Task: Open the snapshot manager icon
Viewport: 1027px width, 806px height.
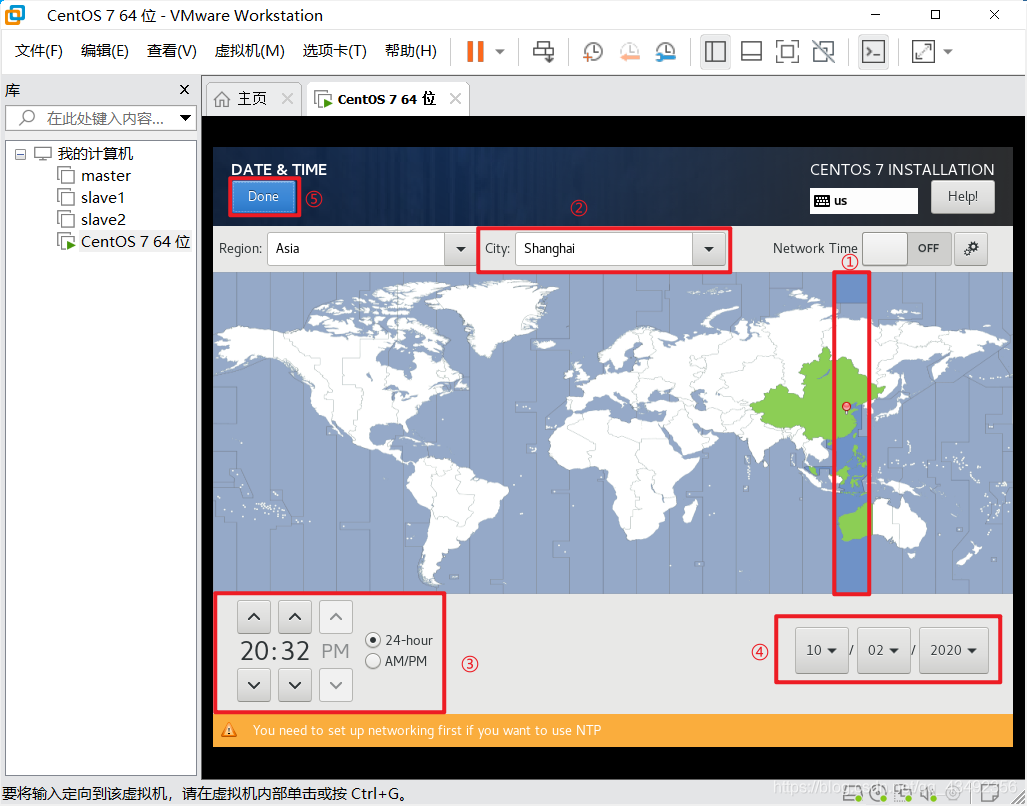Action: tap(665, 52)
